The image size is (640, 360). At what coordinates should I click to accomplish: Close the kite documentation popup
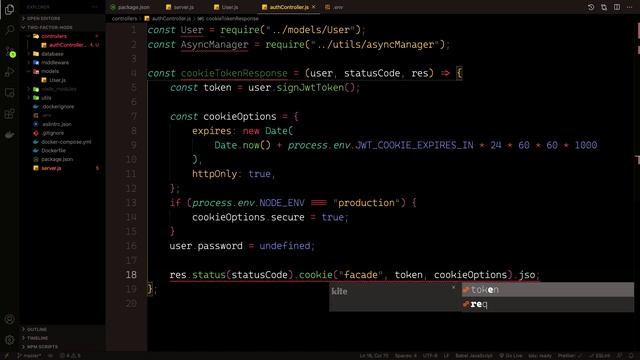point(453,287)
